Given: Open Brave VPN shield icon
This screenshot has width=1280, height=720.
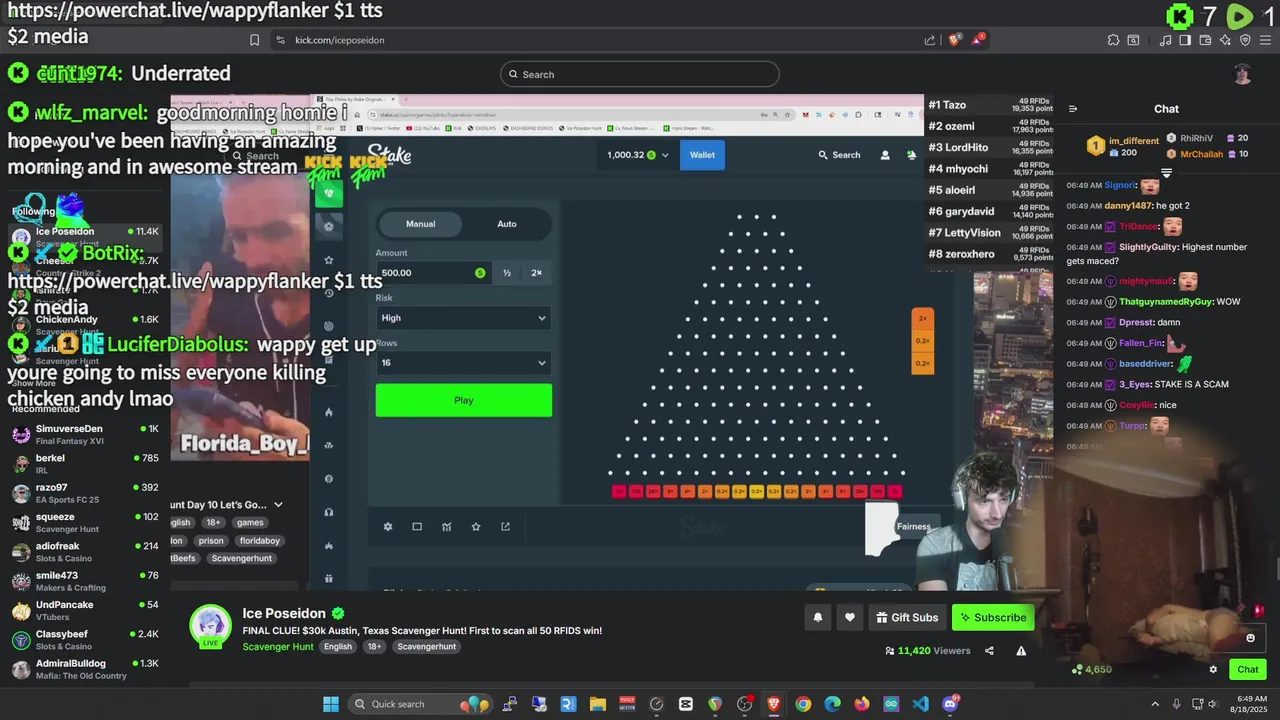Looking at the screenshot, I should pyautogui.click(x=1245, y=40).
